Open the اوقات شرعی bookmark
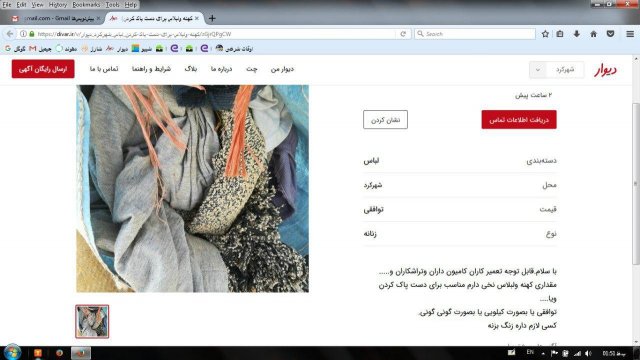640x360 pixels. (234, 49)
